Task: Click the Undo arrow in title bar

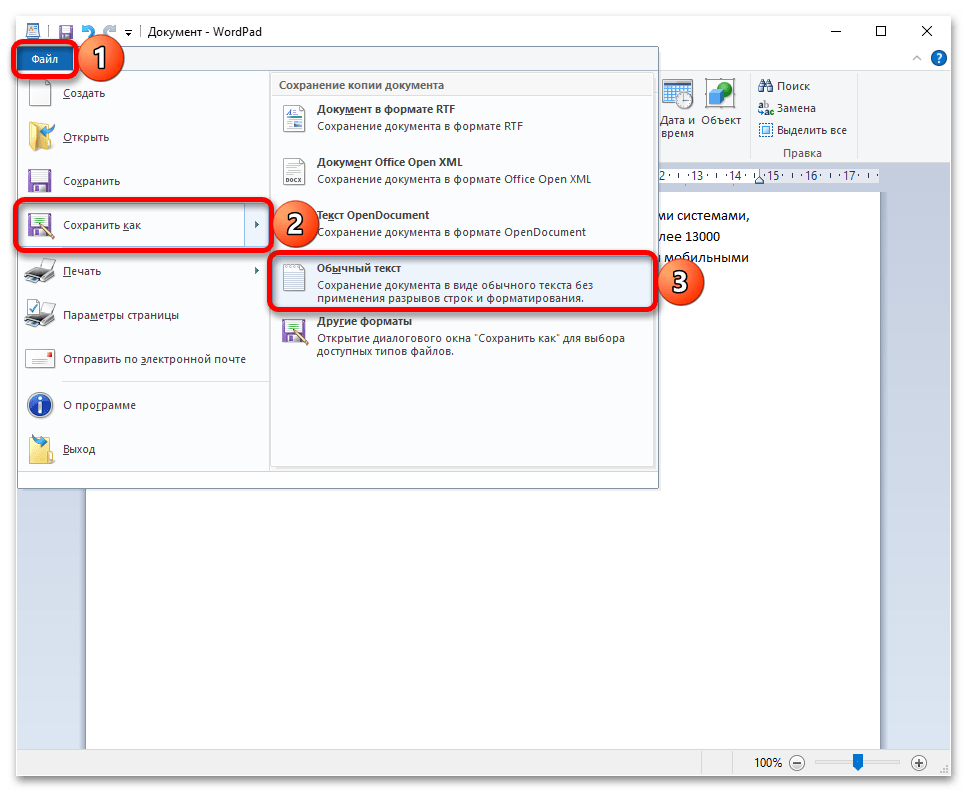Action: (x=88, y=31)
